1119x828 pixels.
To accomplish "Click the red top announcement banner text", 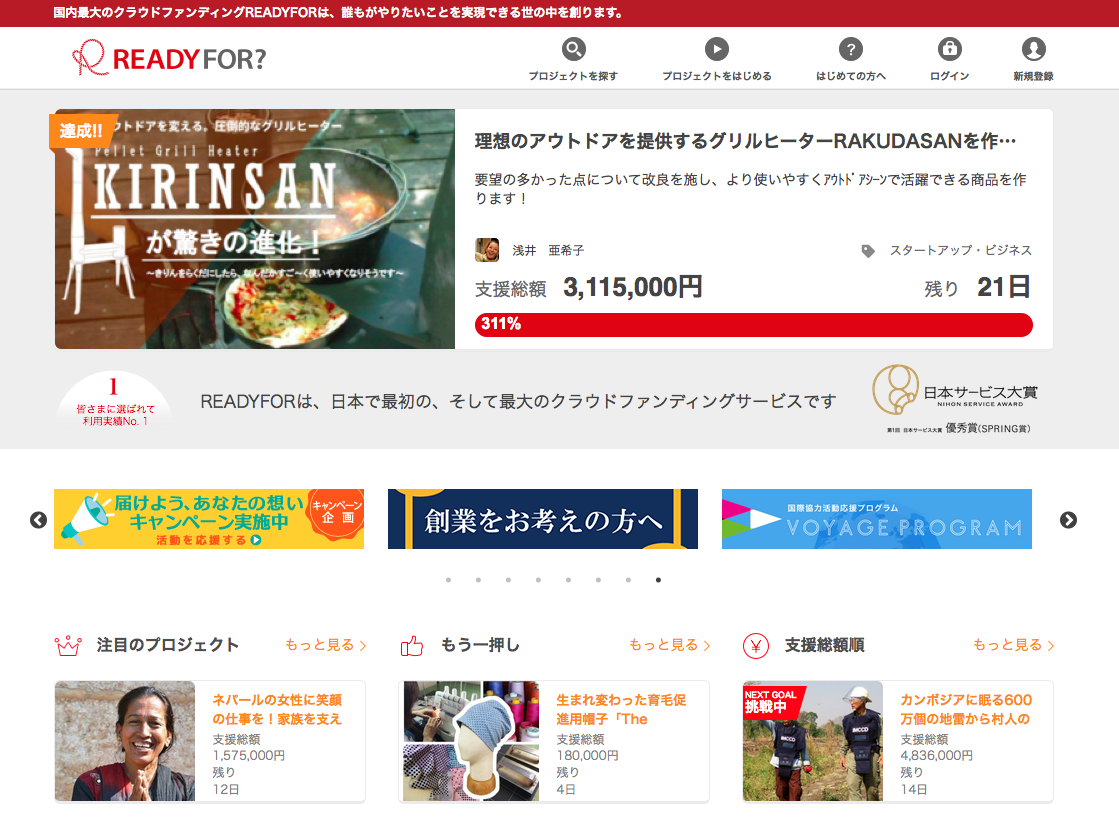I will coord(338,13).
